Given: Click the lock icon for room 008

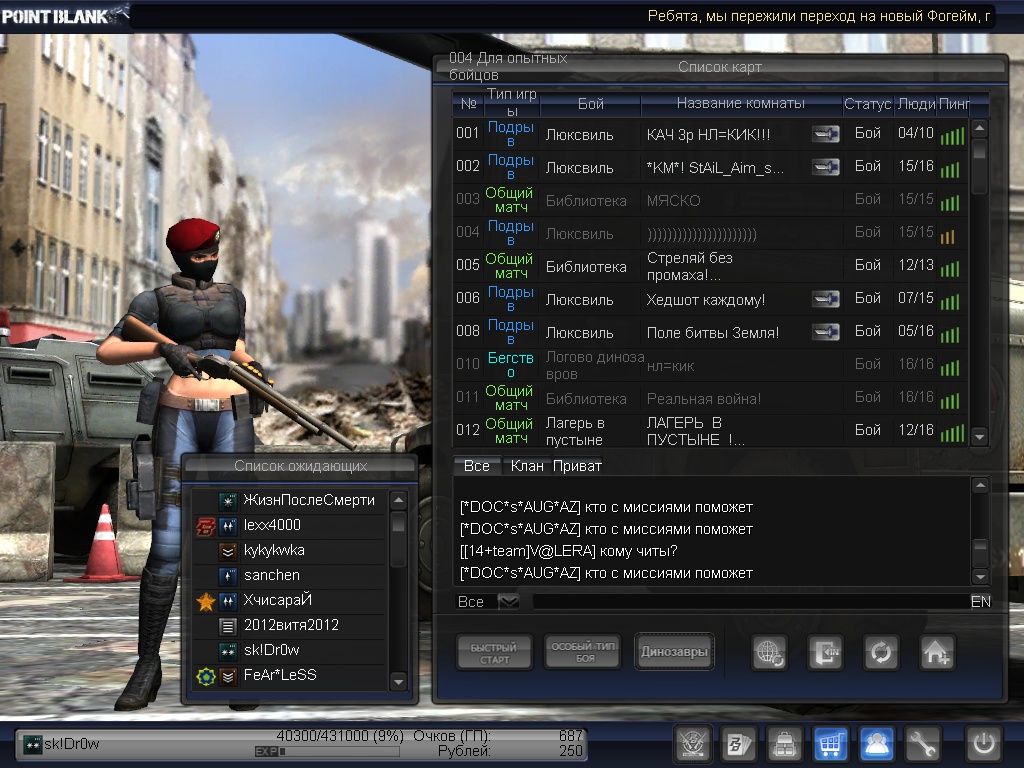Looking at the screenshot, I should tap(825, 332).
